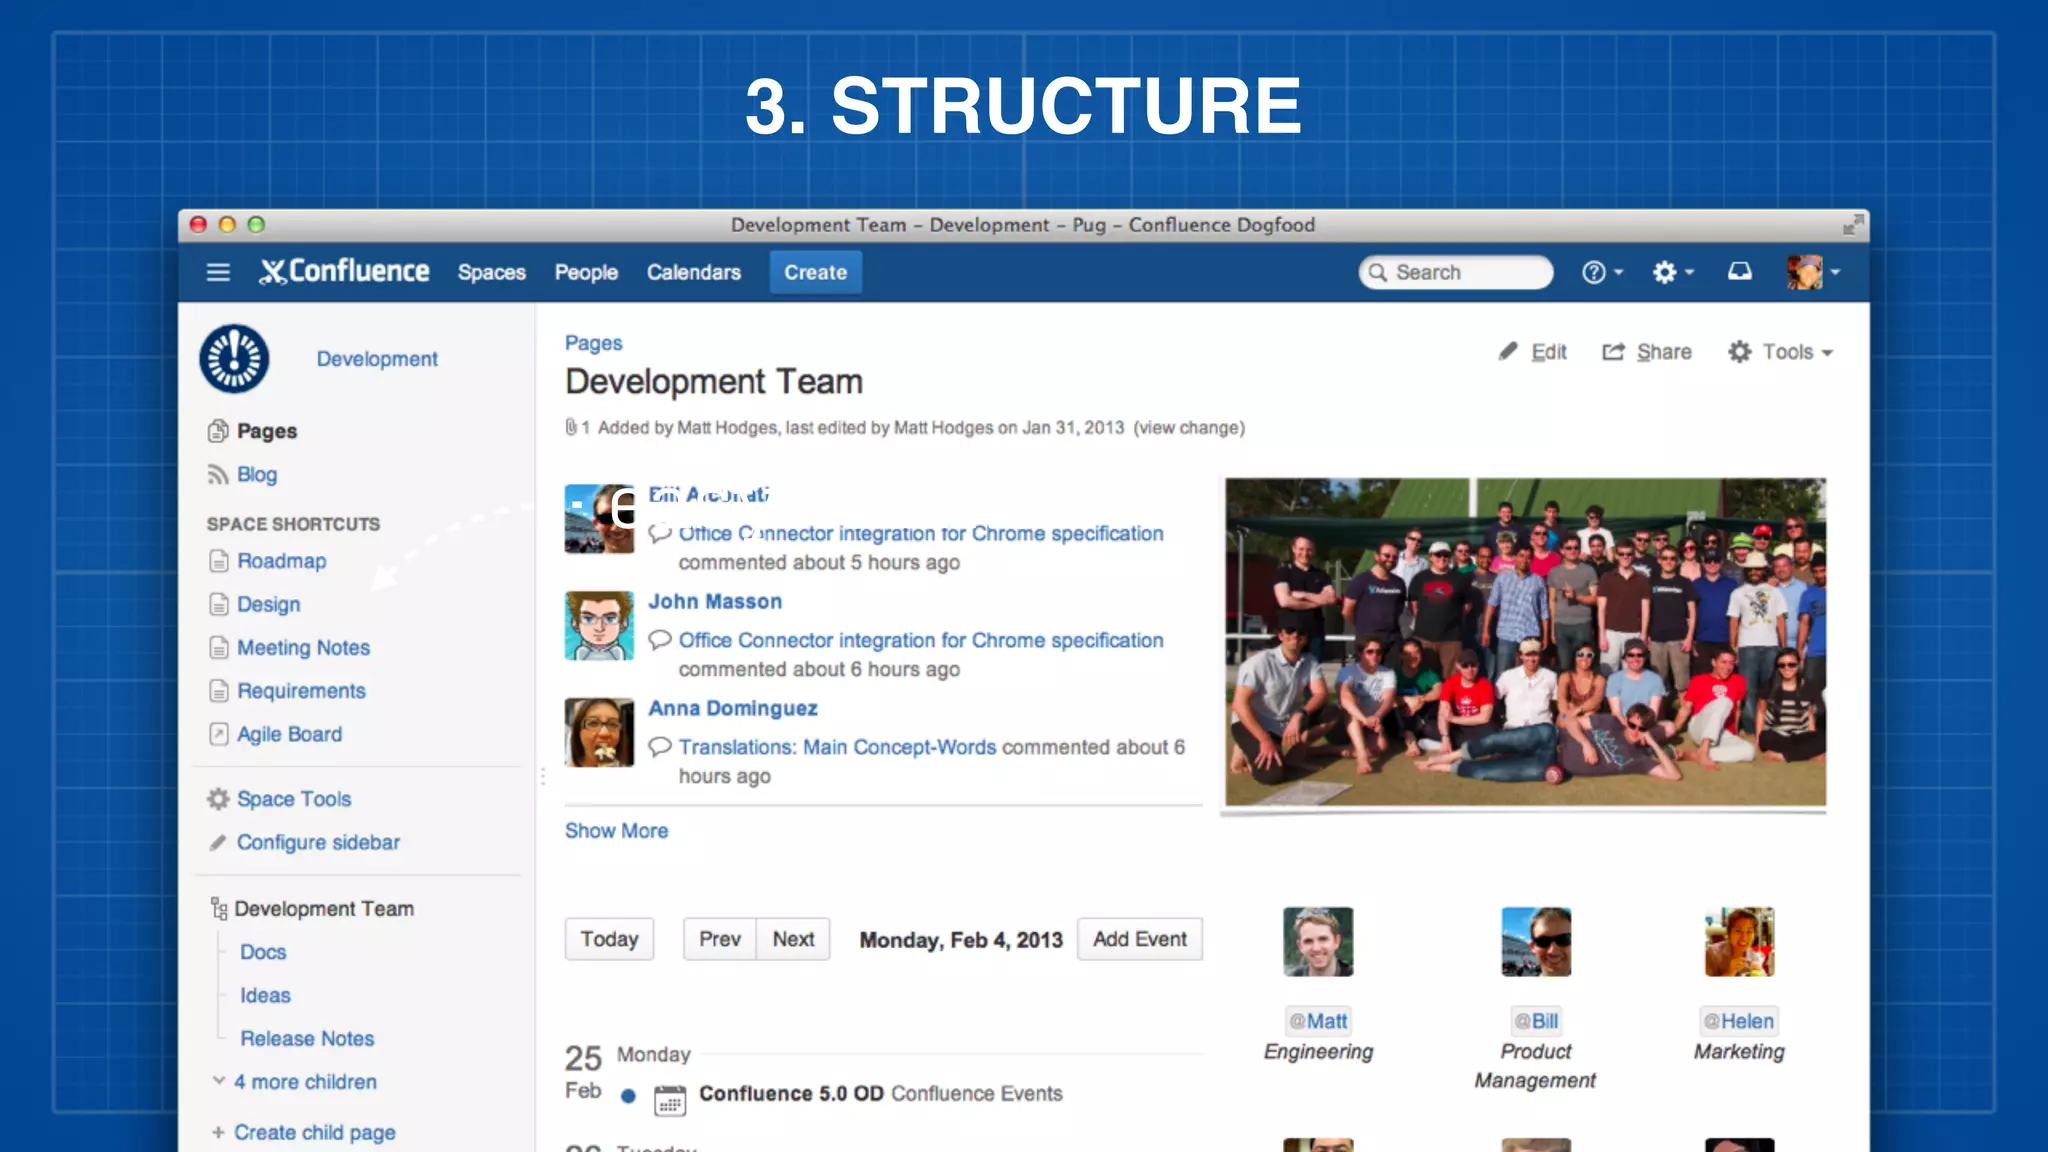This screenshot has width=2048, height=1152.
Task: Select Blog in the sidebar
Action: click(257, 475)
